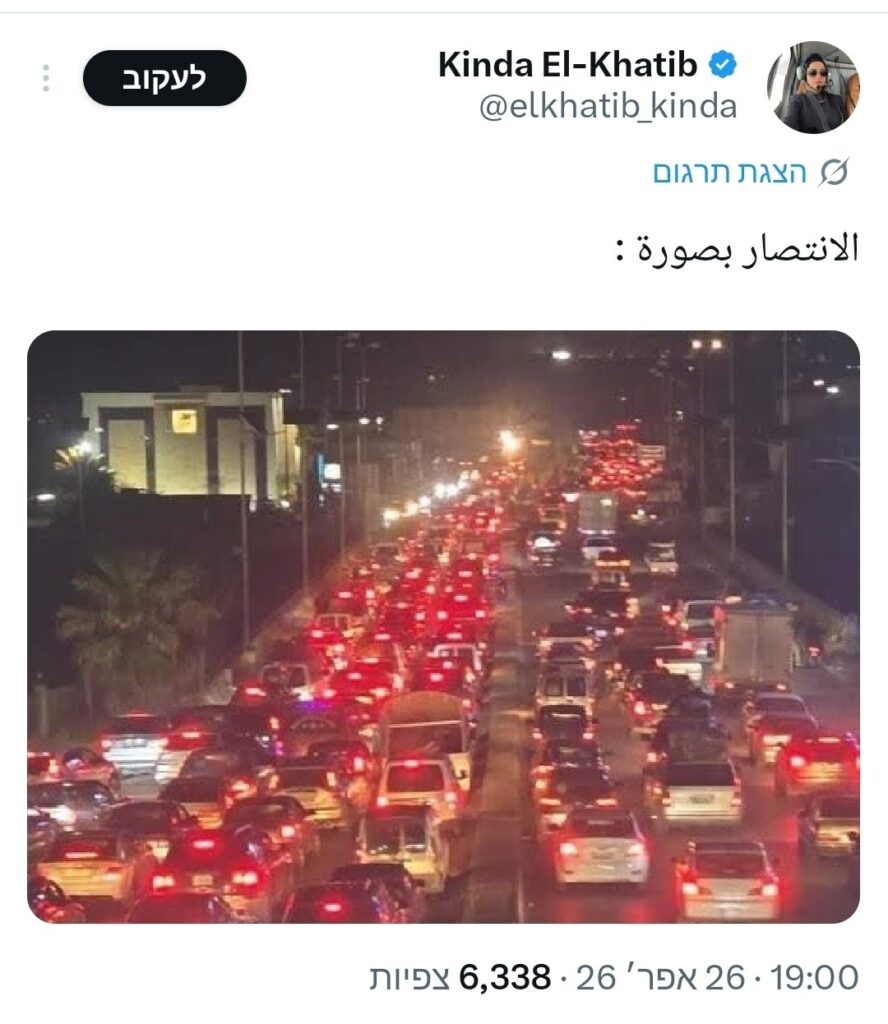Click the blue verified badge
Viewport: 888px width, 1024px height.
coord(723,65)
